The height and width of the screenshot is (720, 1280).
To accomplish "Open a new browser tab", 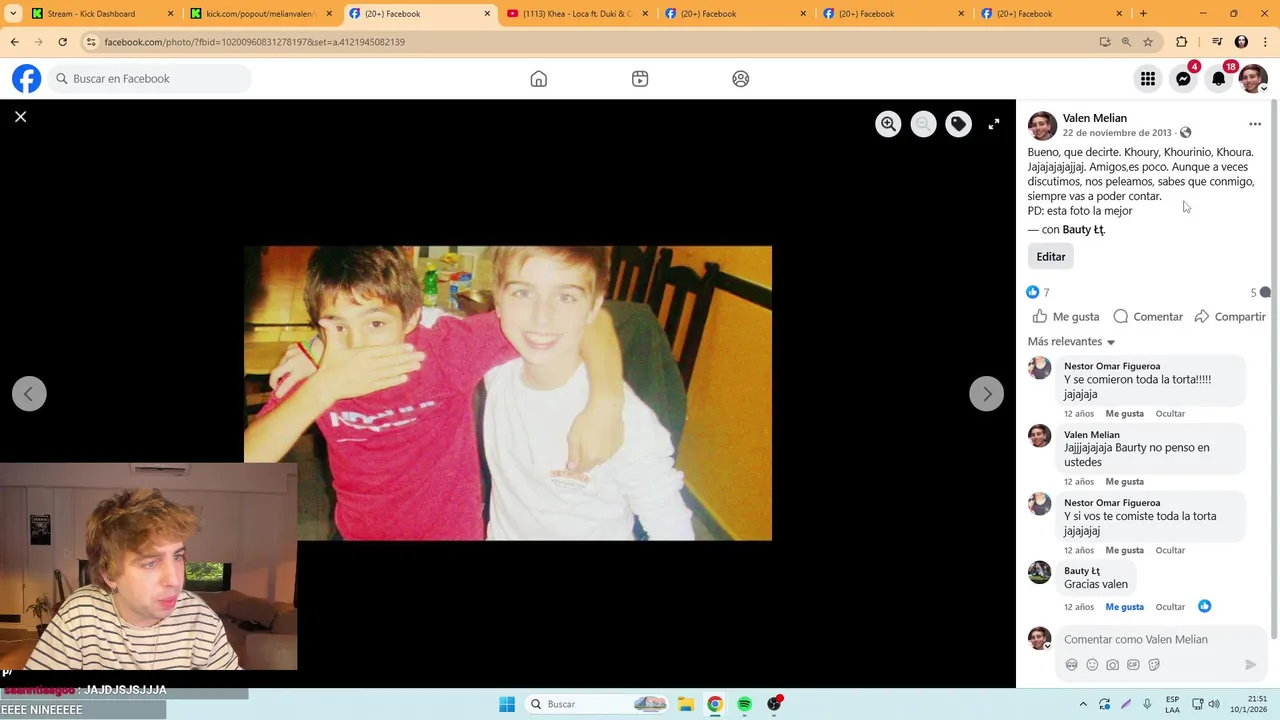I will point(1143,14).
